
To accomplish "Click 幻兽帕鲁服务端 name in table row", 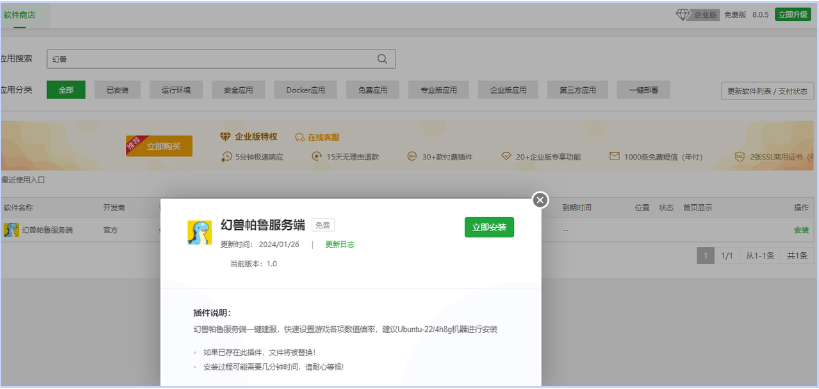I will (48, 230).
